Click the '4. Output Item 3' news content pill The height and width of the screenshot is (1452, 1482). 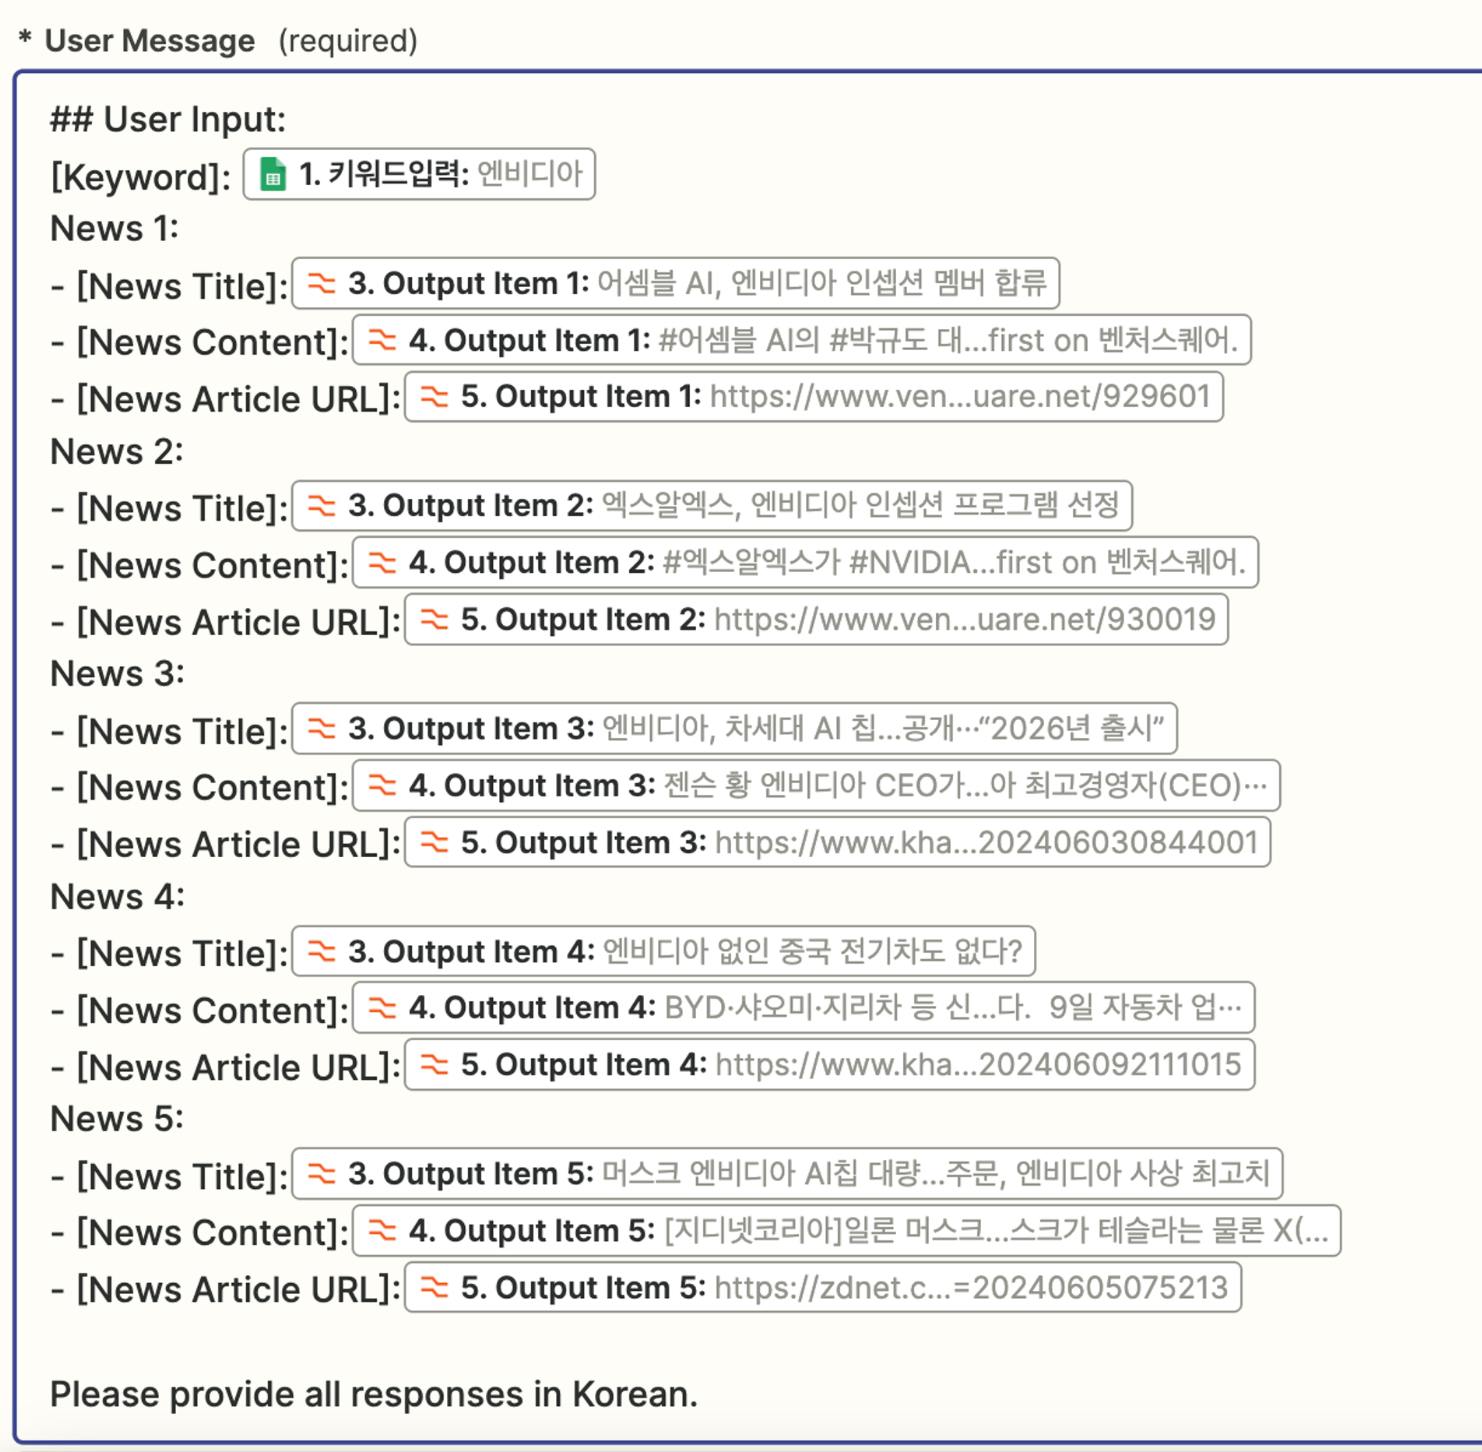[817, 785]
